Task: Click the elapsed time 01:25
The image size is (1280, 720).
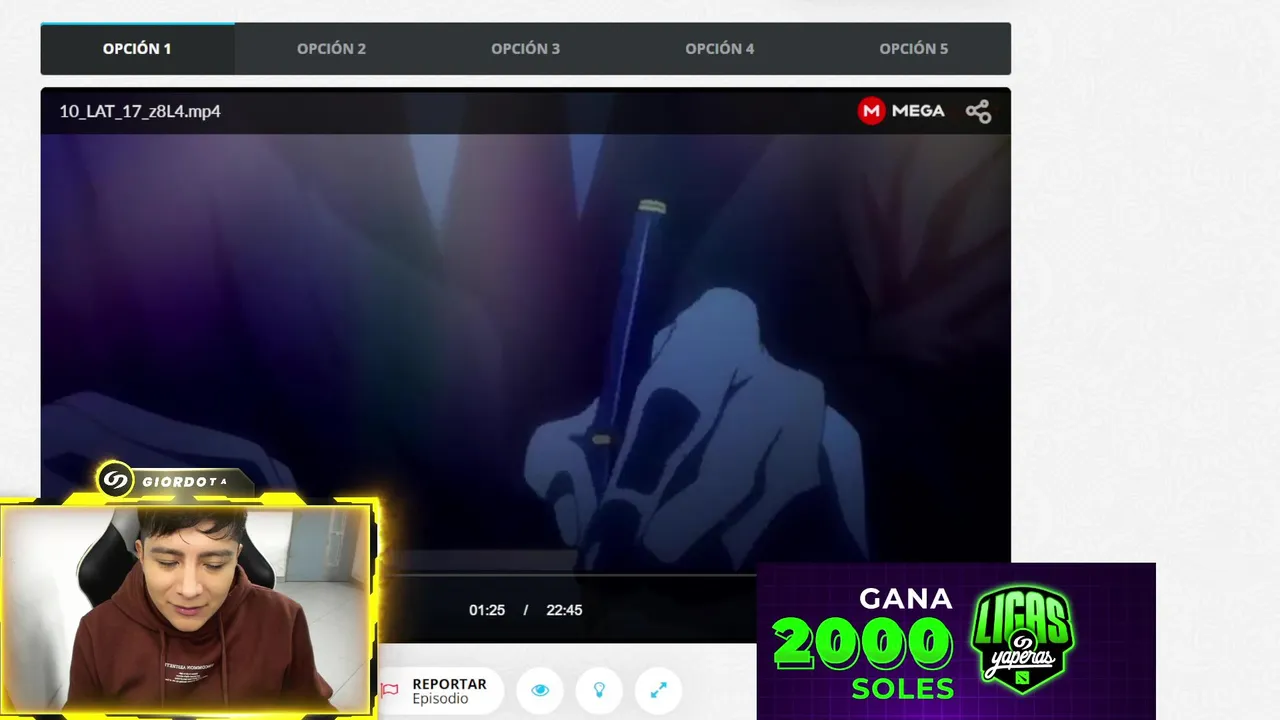Action: pyautogui.click(x=487, y=610)
